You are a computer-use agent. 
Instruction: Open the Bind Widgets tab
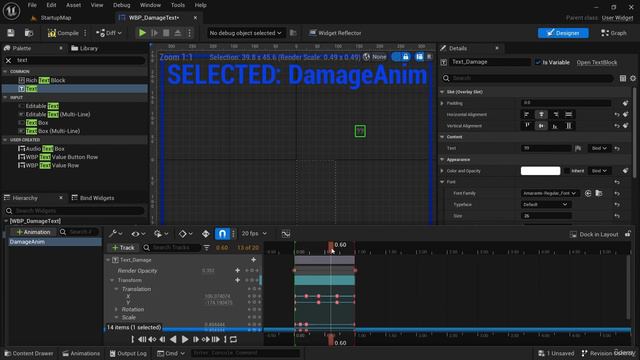93,198
